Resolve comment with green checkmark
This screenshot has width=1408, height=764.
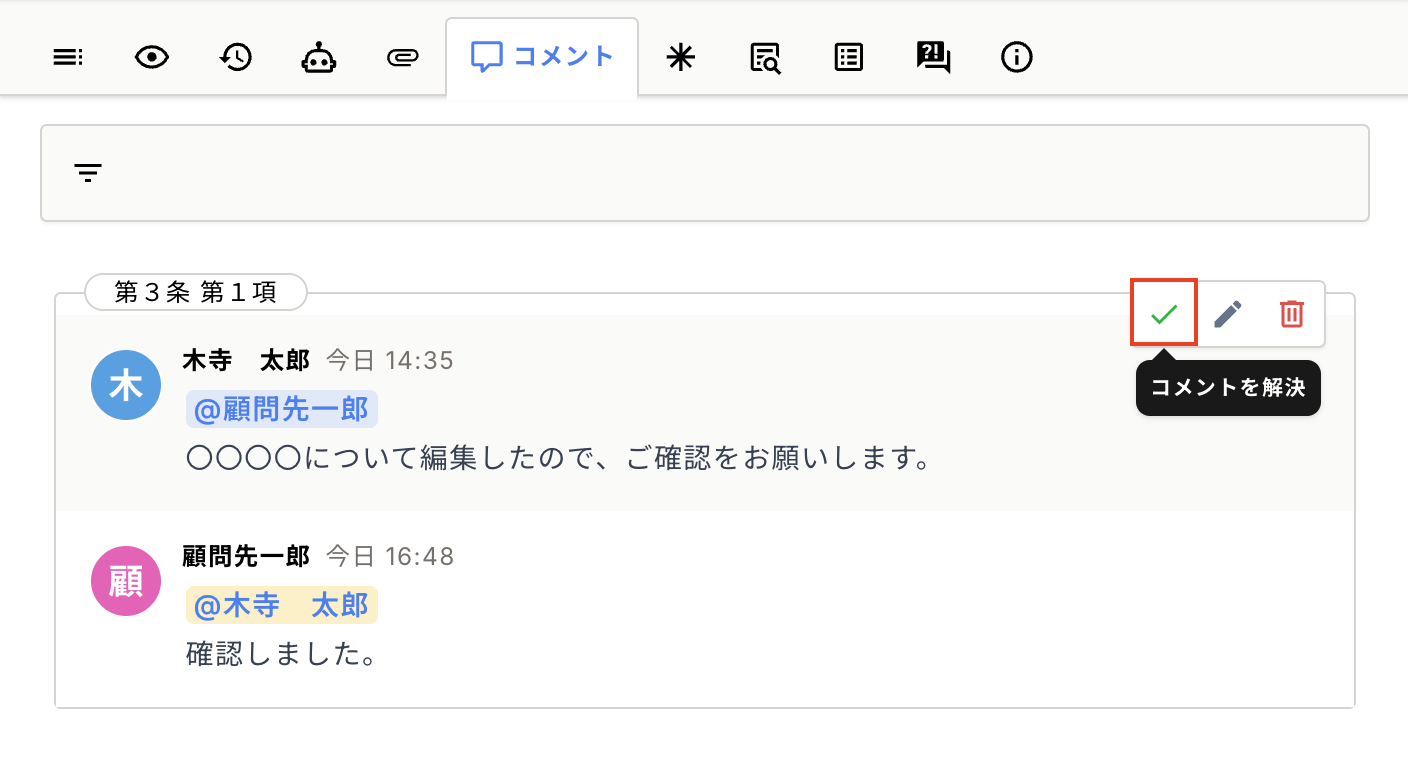click(1164, 314)
